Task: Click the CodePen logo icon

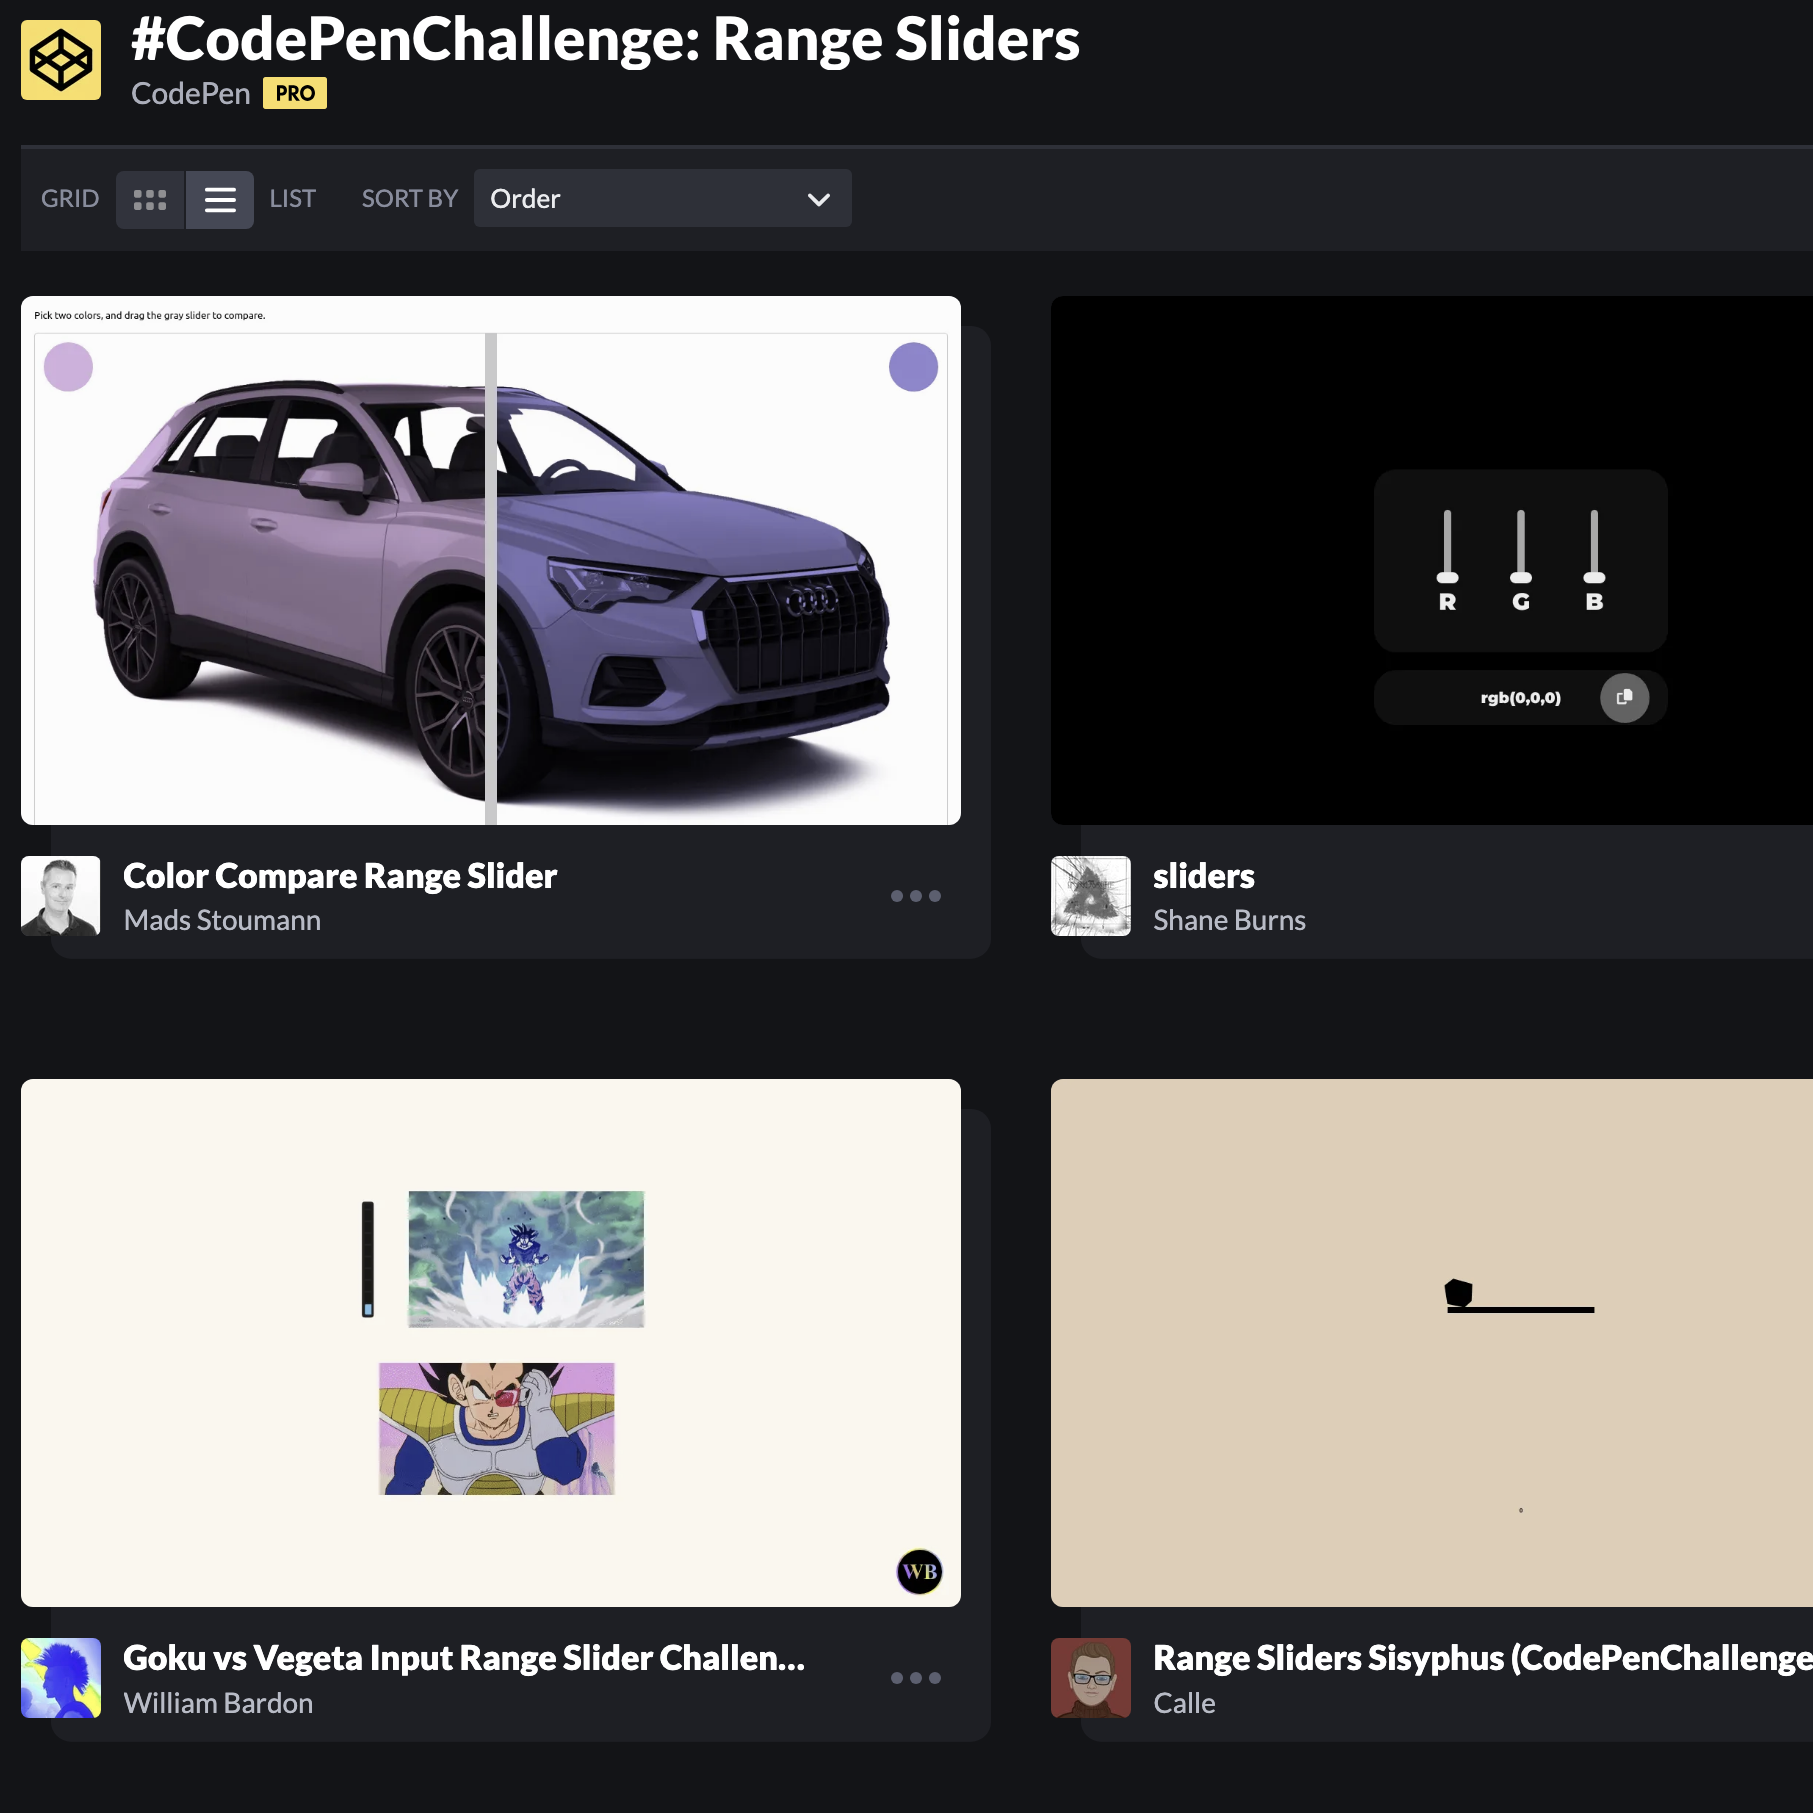Action: [x=61, y=60]
